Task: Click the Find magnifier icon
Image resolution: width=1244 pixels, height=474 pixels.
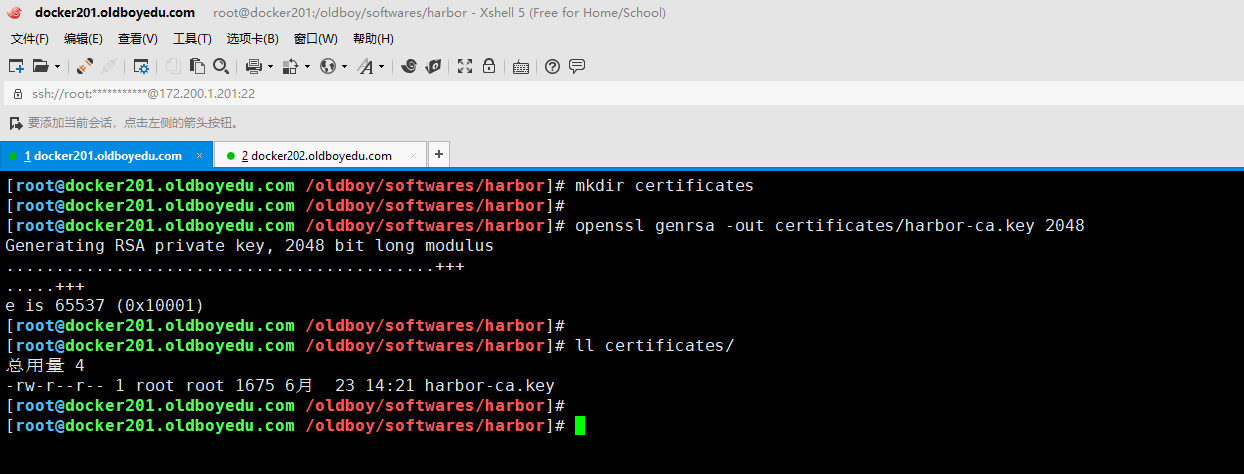Action: [x=221, y=66]
